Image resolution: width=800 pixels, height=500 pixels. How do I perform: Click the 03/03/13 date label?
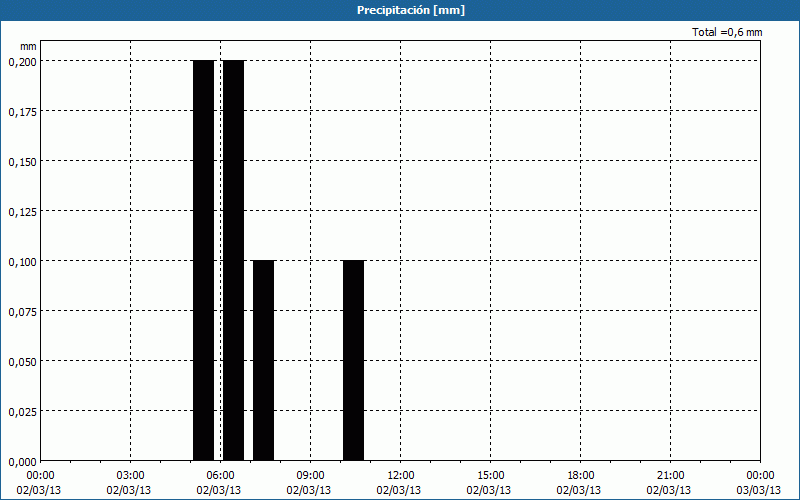760,490
